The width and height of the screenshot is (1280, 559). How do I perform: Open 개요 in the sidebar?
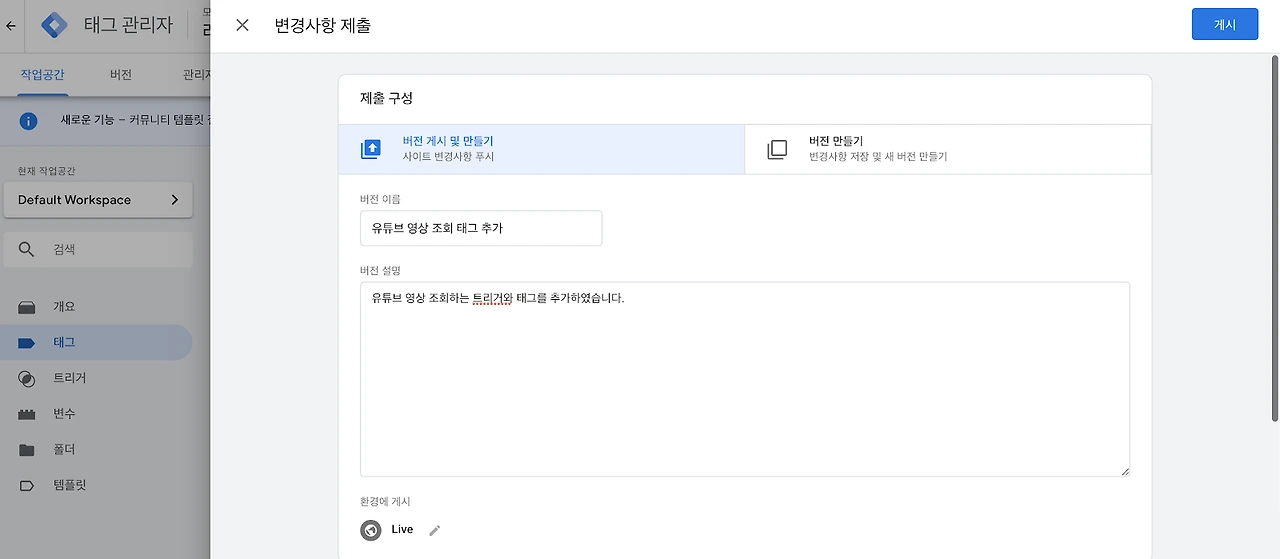tap(64, 307)
